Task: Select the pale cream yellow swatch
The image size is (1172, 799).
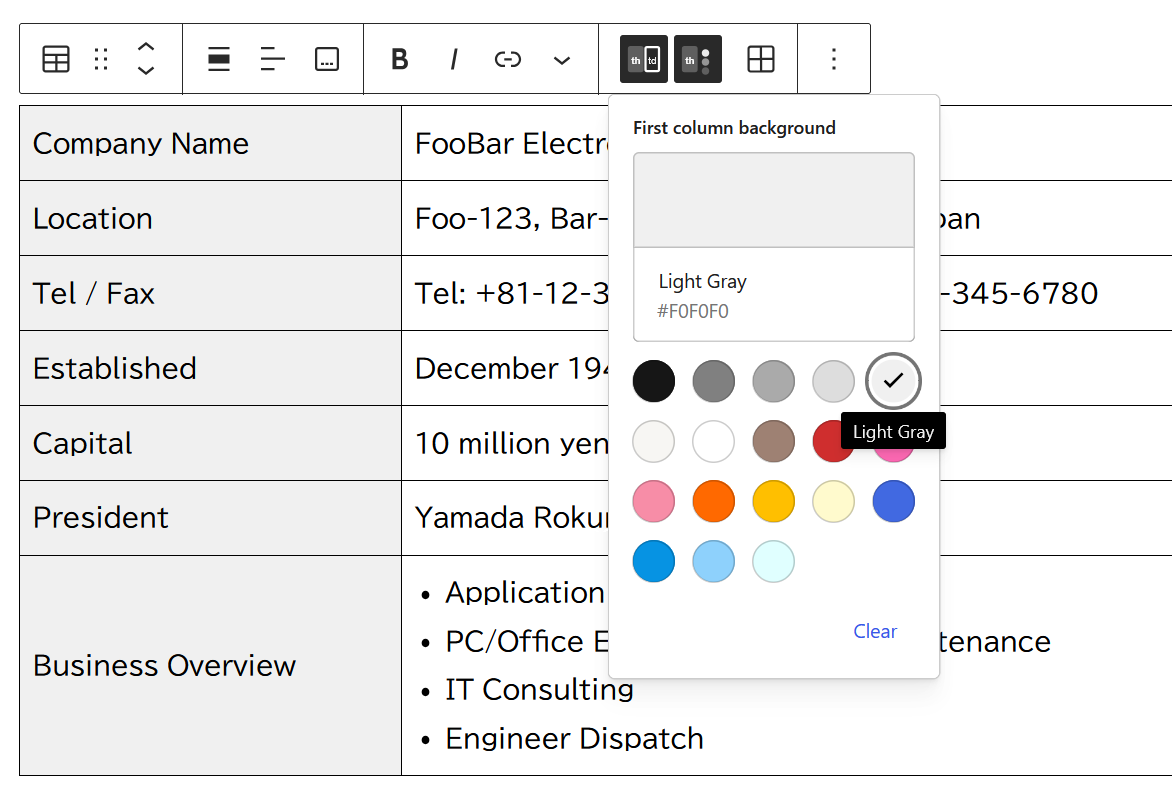Action: (x=833, y=501)
